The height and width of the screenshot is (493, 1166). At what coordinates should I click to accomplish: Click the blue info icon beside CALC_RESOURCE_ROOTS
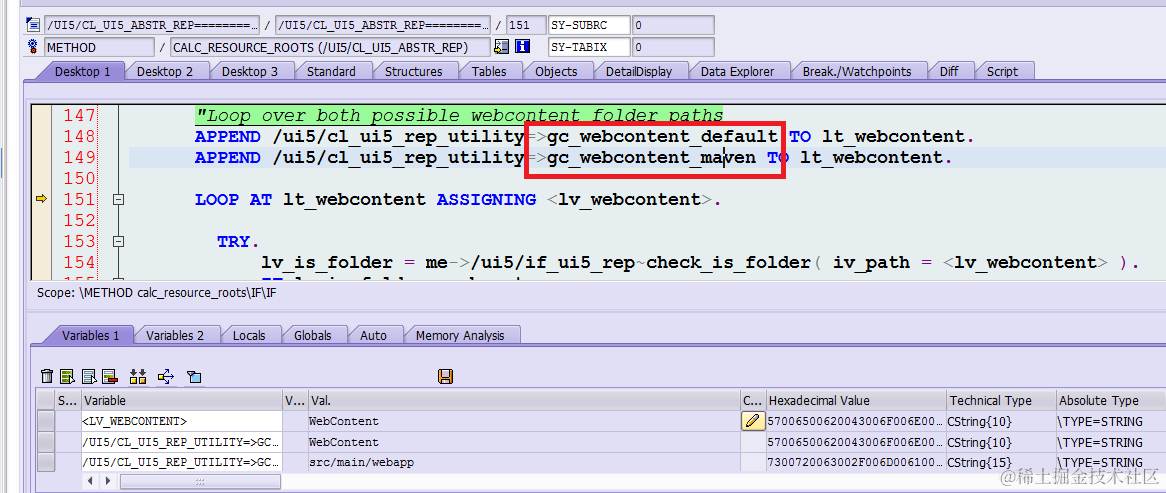522,47
